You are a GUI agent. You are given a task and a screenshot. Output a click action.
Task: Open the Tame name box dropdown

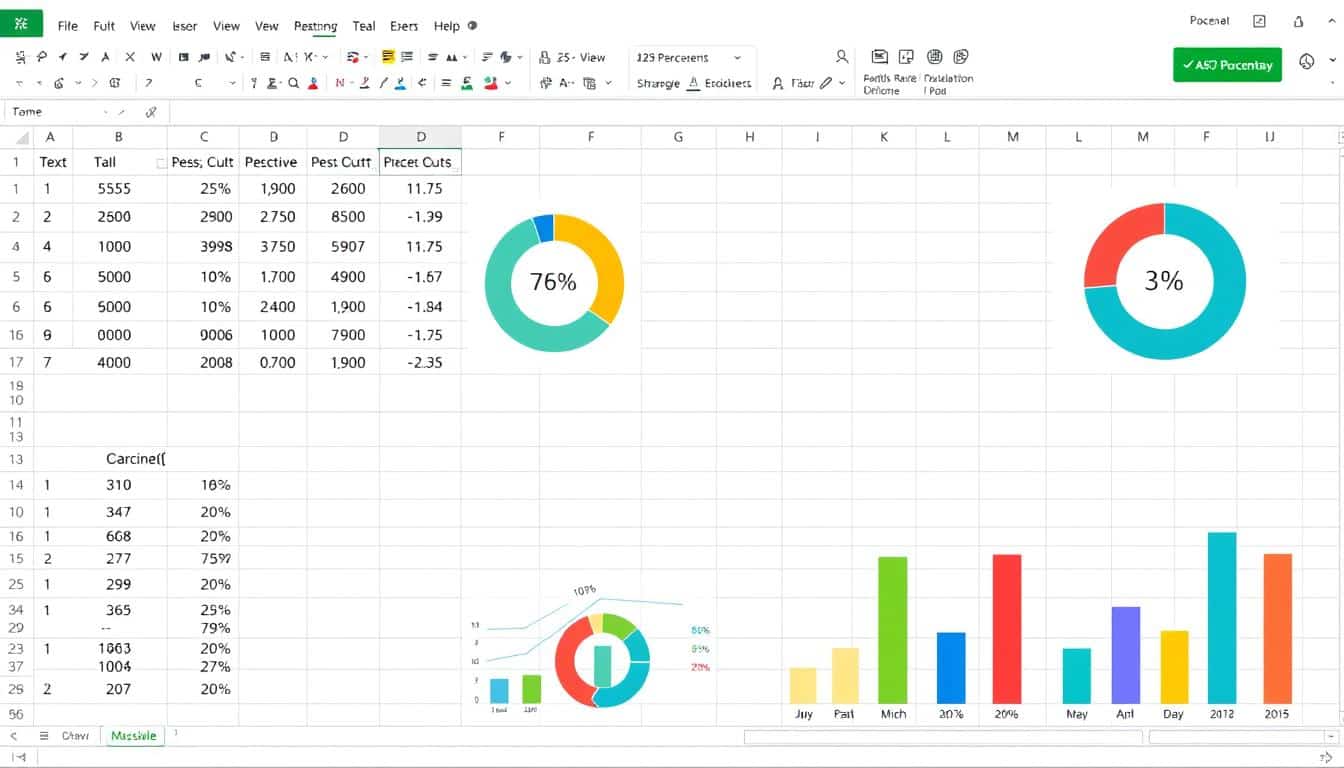[x=105, y=112]
